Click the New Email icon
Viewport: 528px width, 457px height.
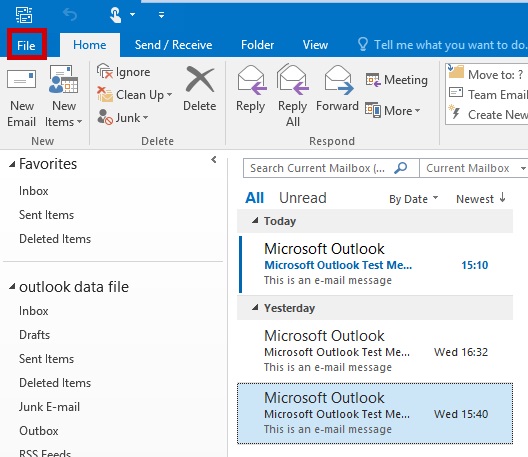click(x=22, y=79)
